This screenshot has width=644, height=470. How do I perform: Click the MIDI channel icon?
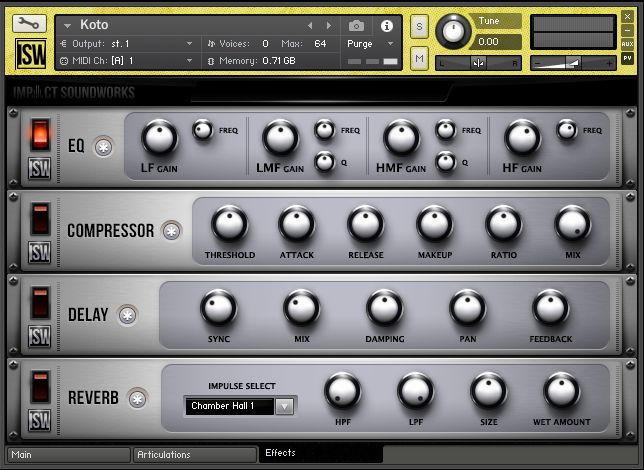[x=64, y=61]
